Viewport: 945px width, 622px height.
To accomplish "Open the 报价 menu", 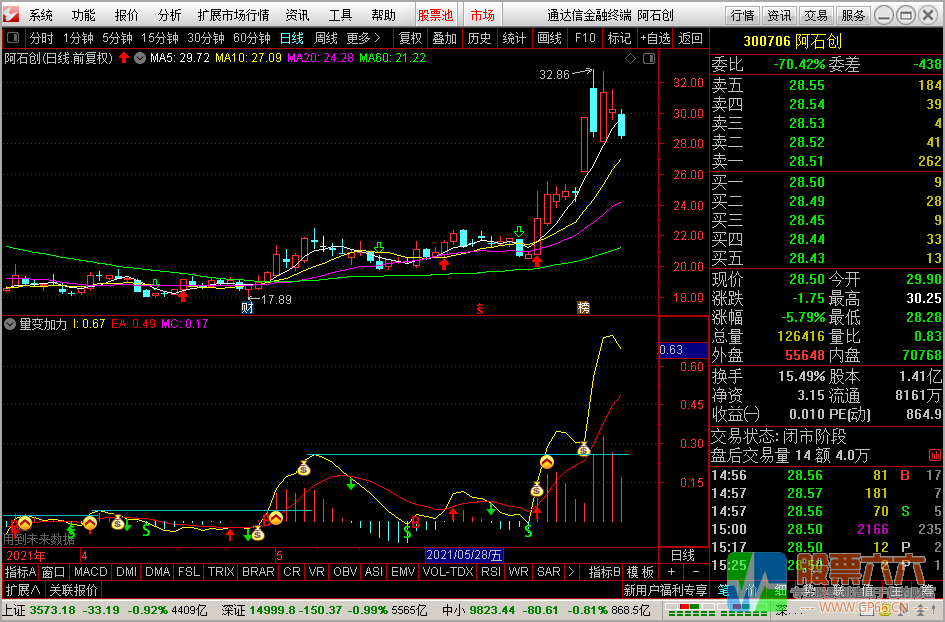I will click(126, 15).
